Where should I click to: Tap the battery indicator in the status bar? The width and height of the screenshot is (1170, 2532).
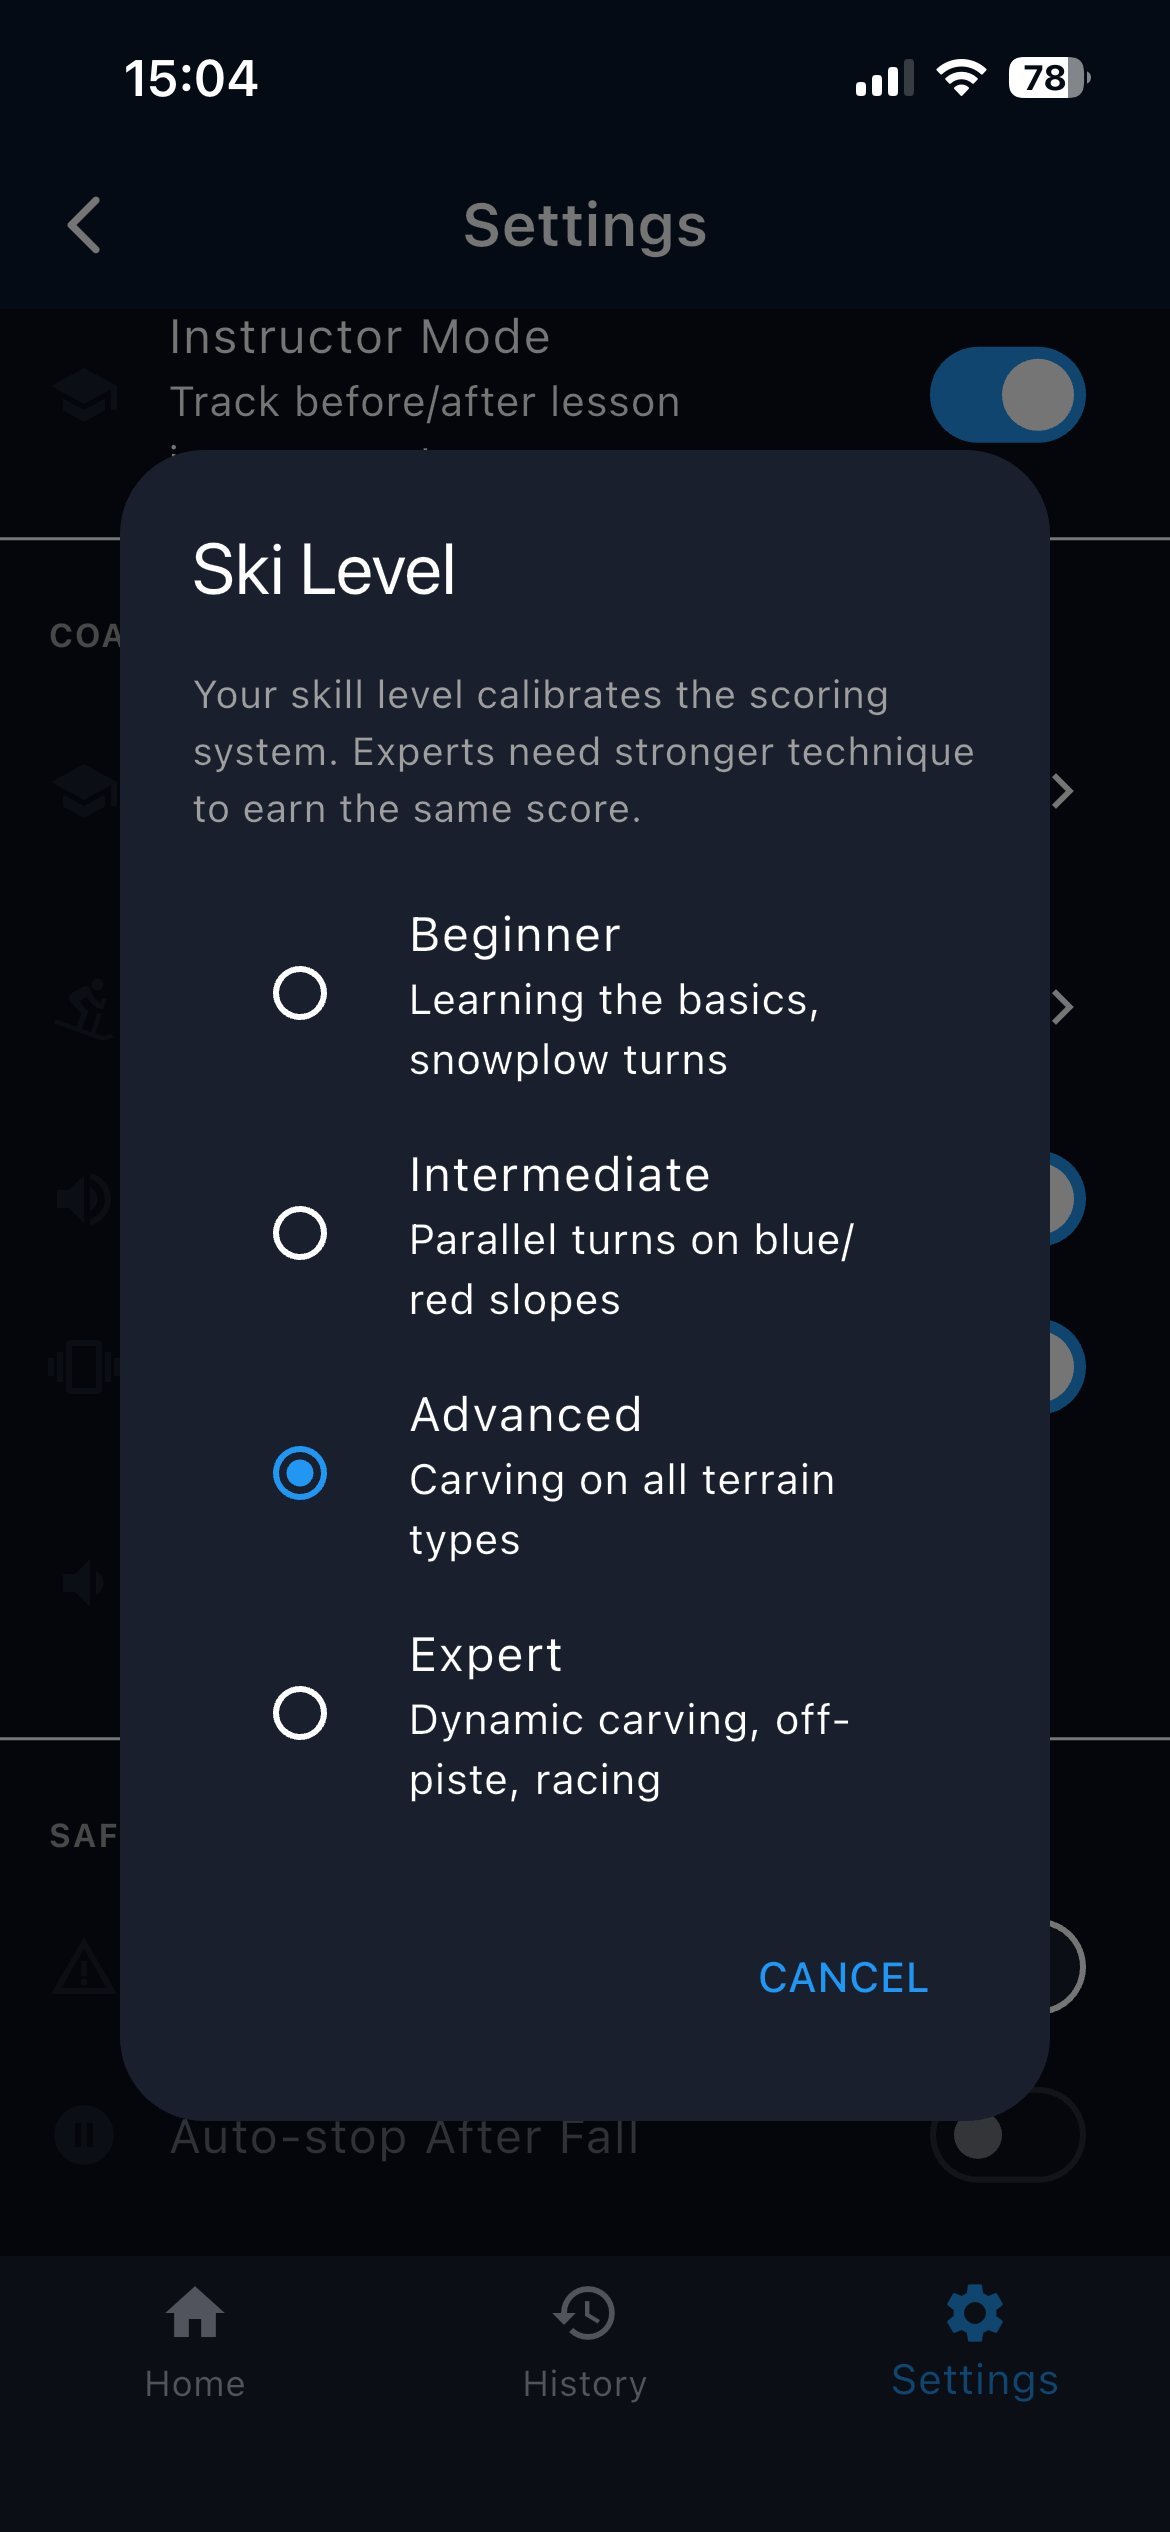1044,78
